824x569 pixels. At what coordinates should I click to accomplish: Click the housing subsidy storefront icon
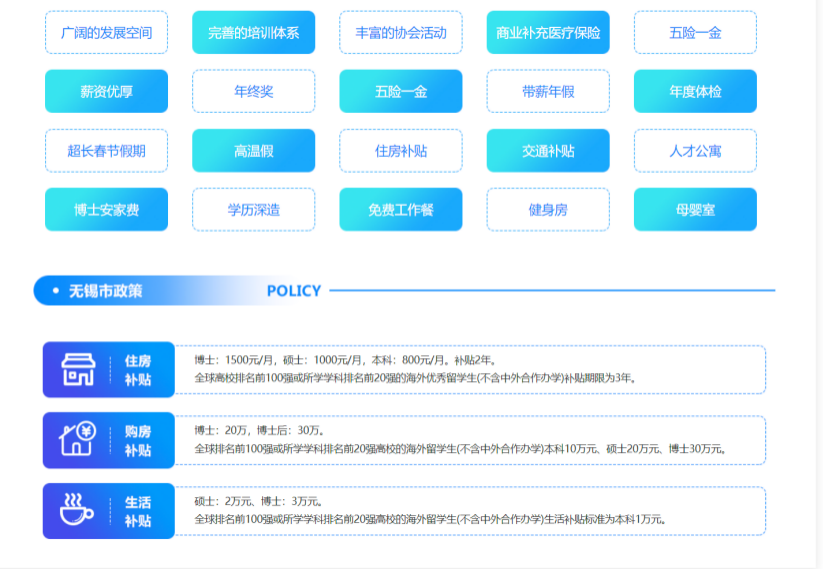point(78,369)
